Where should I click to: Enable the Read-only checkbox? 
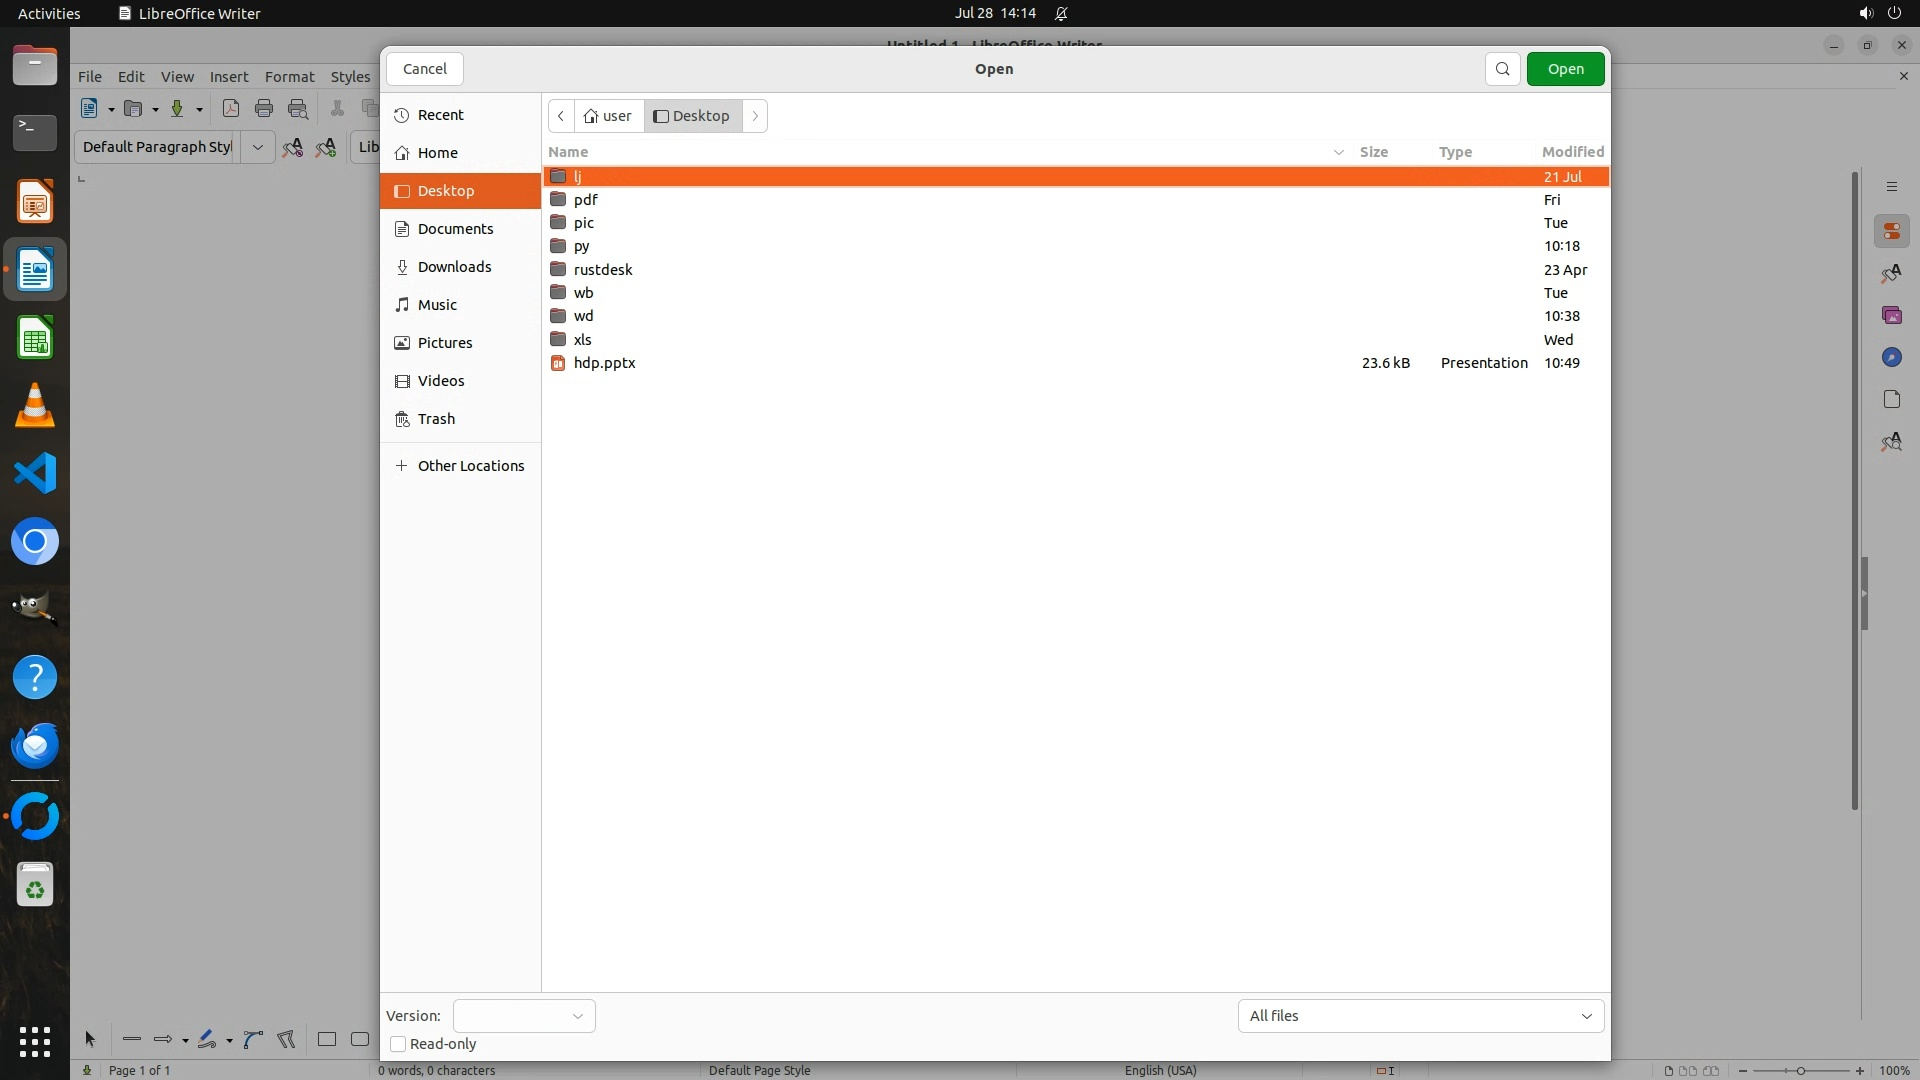pyautogui.click(x=398, y=1044)
